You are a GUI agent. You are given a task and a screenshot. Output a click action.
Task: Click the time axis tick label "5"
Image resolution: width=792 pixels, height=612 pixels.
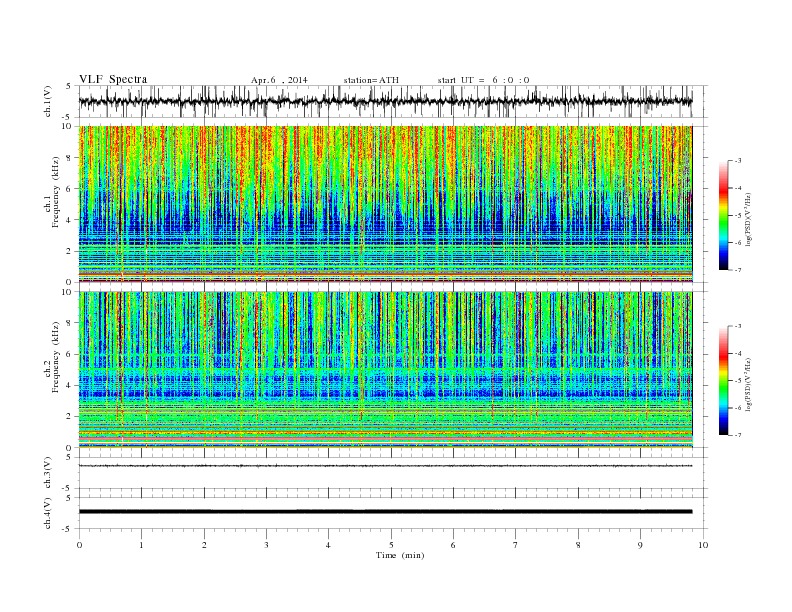[x=391, y=545]
